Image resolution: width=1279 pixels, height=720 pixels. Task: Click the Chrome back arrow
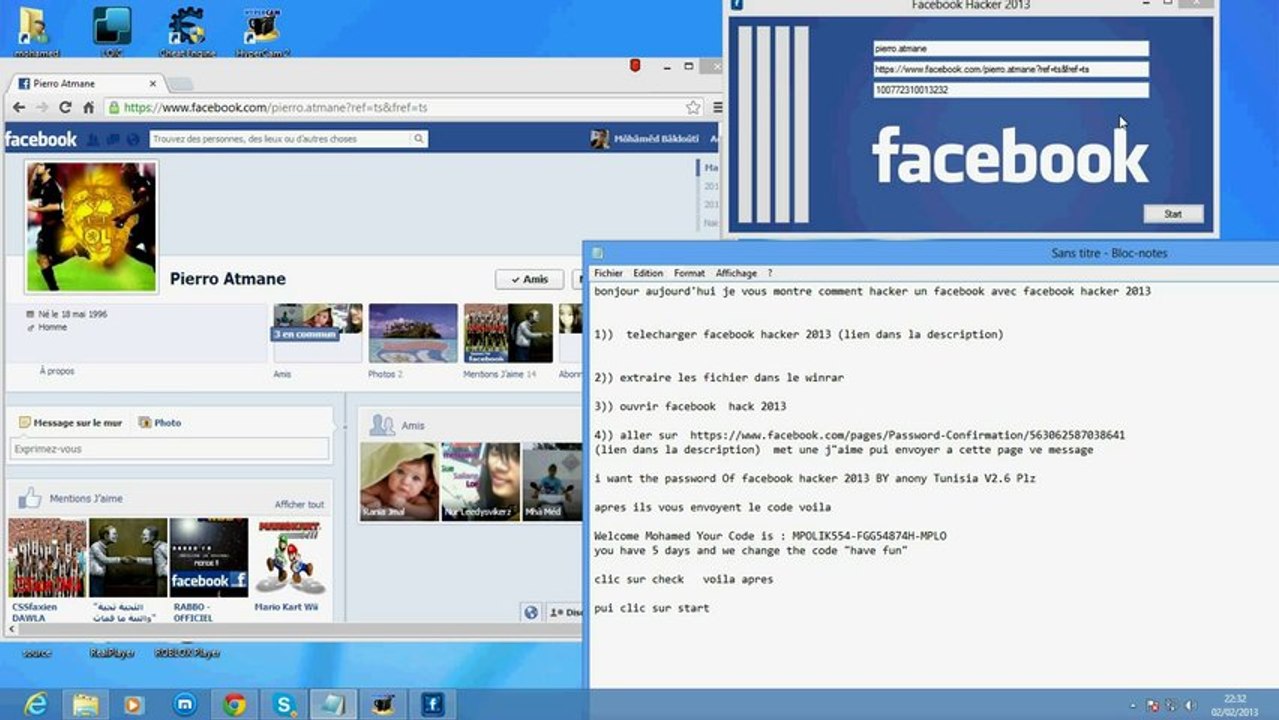point(18,107)
